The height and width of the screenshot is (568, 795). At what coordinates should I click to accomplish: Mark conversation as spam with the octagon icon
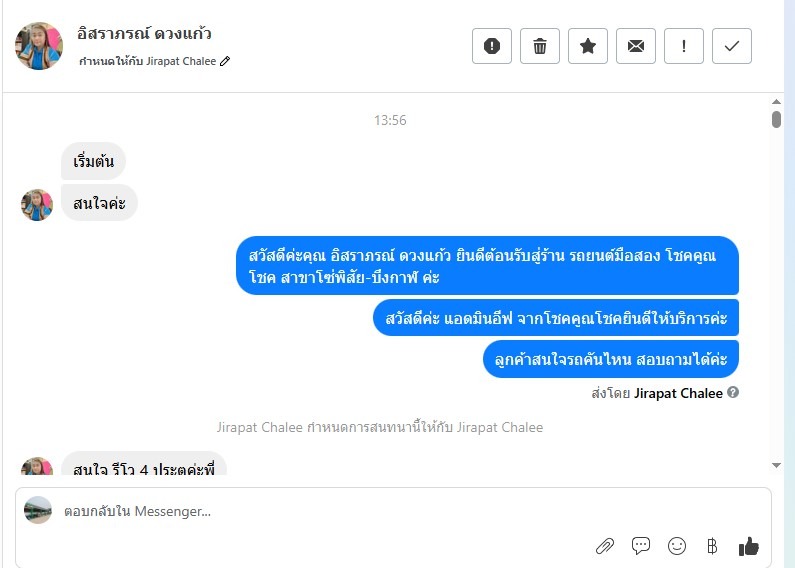(x=491, y=46)
